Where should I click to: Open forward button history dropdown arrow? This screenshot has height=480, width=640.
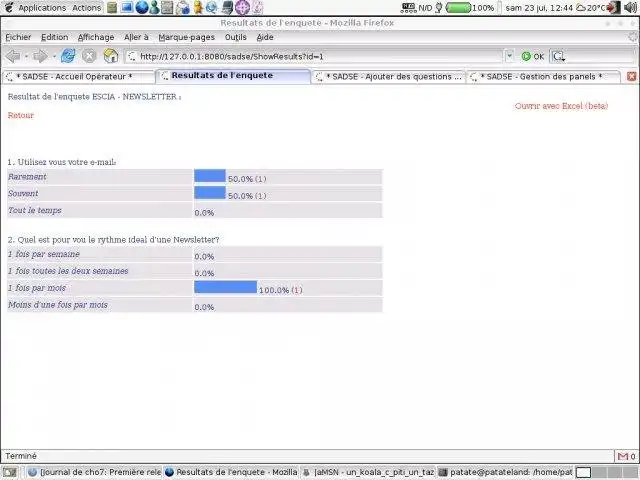[x=53, y=56]
